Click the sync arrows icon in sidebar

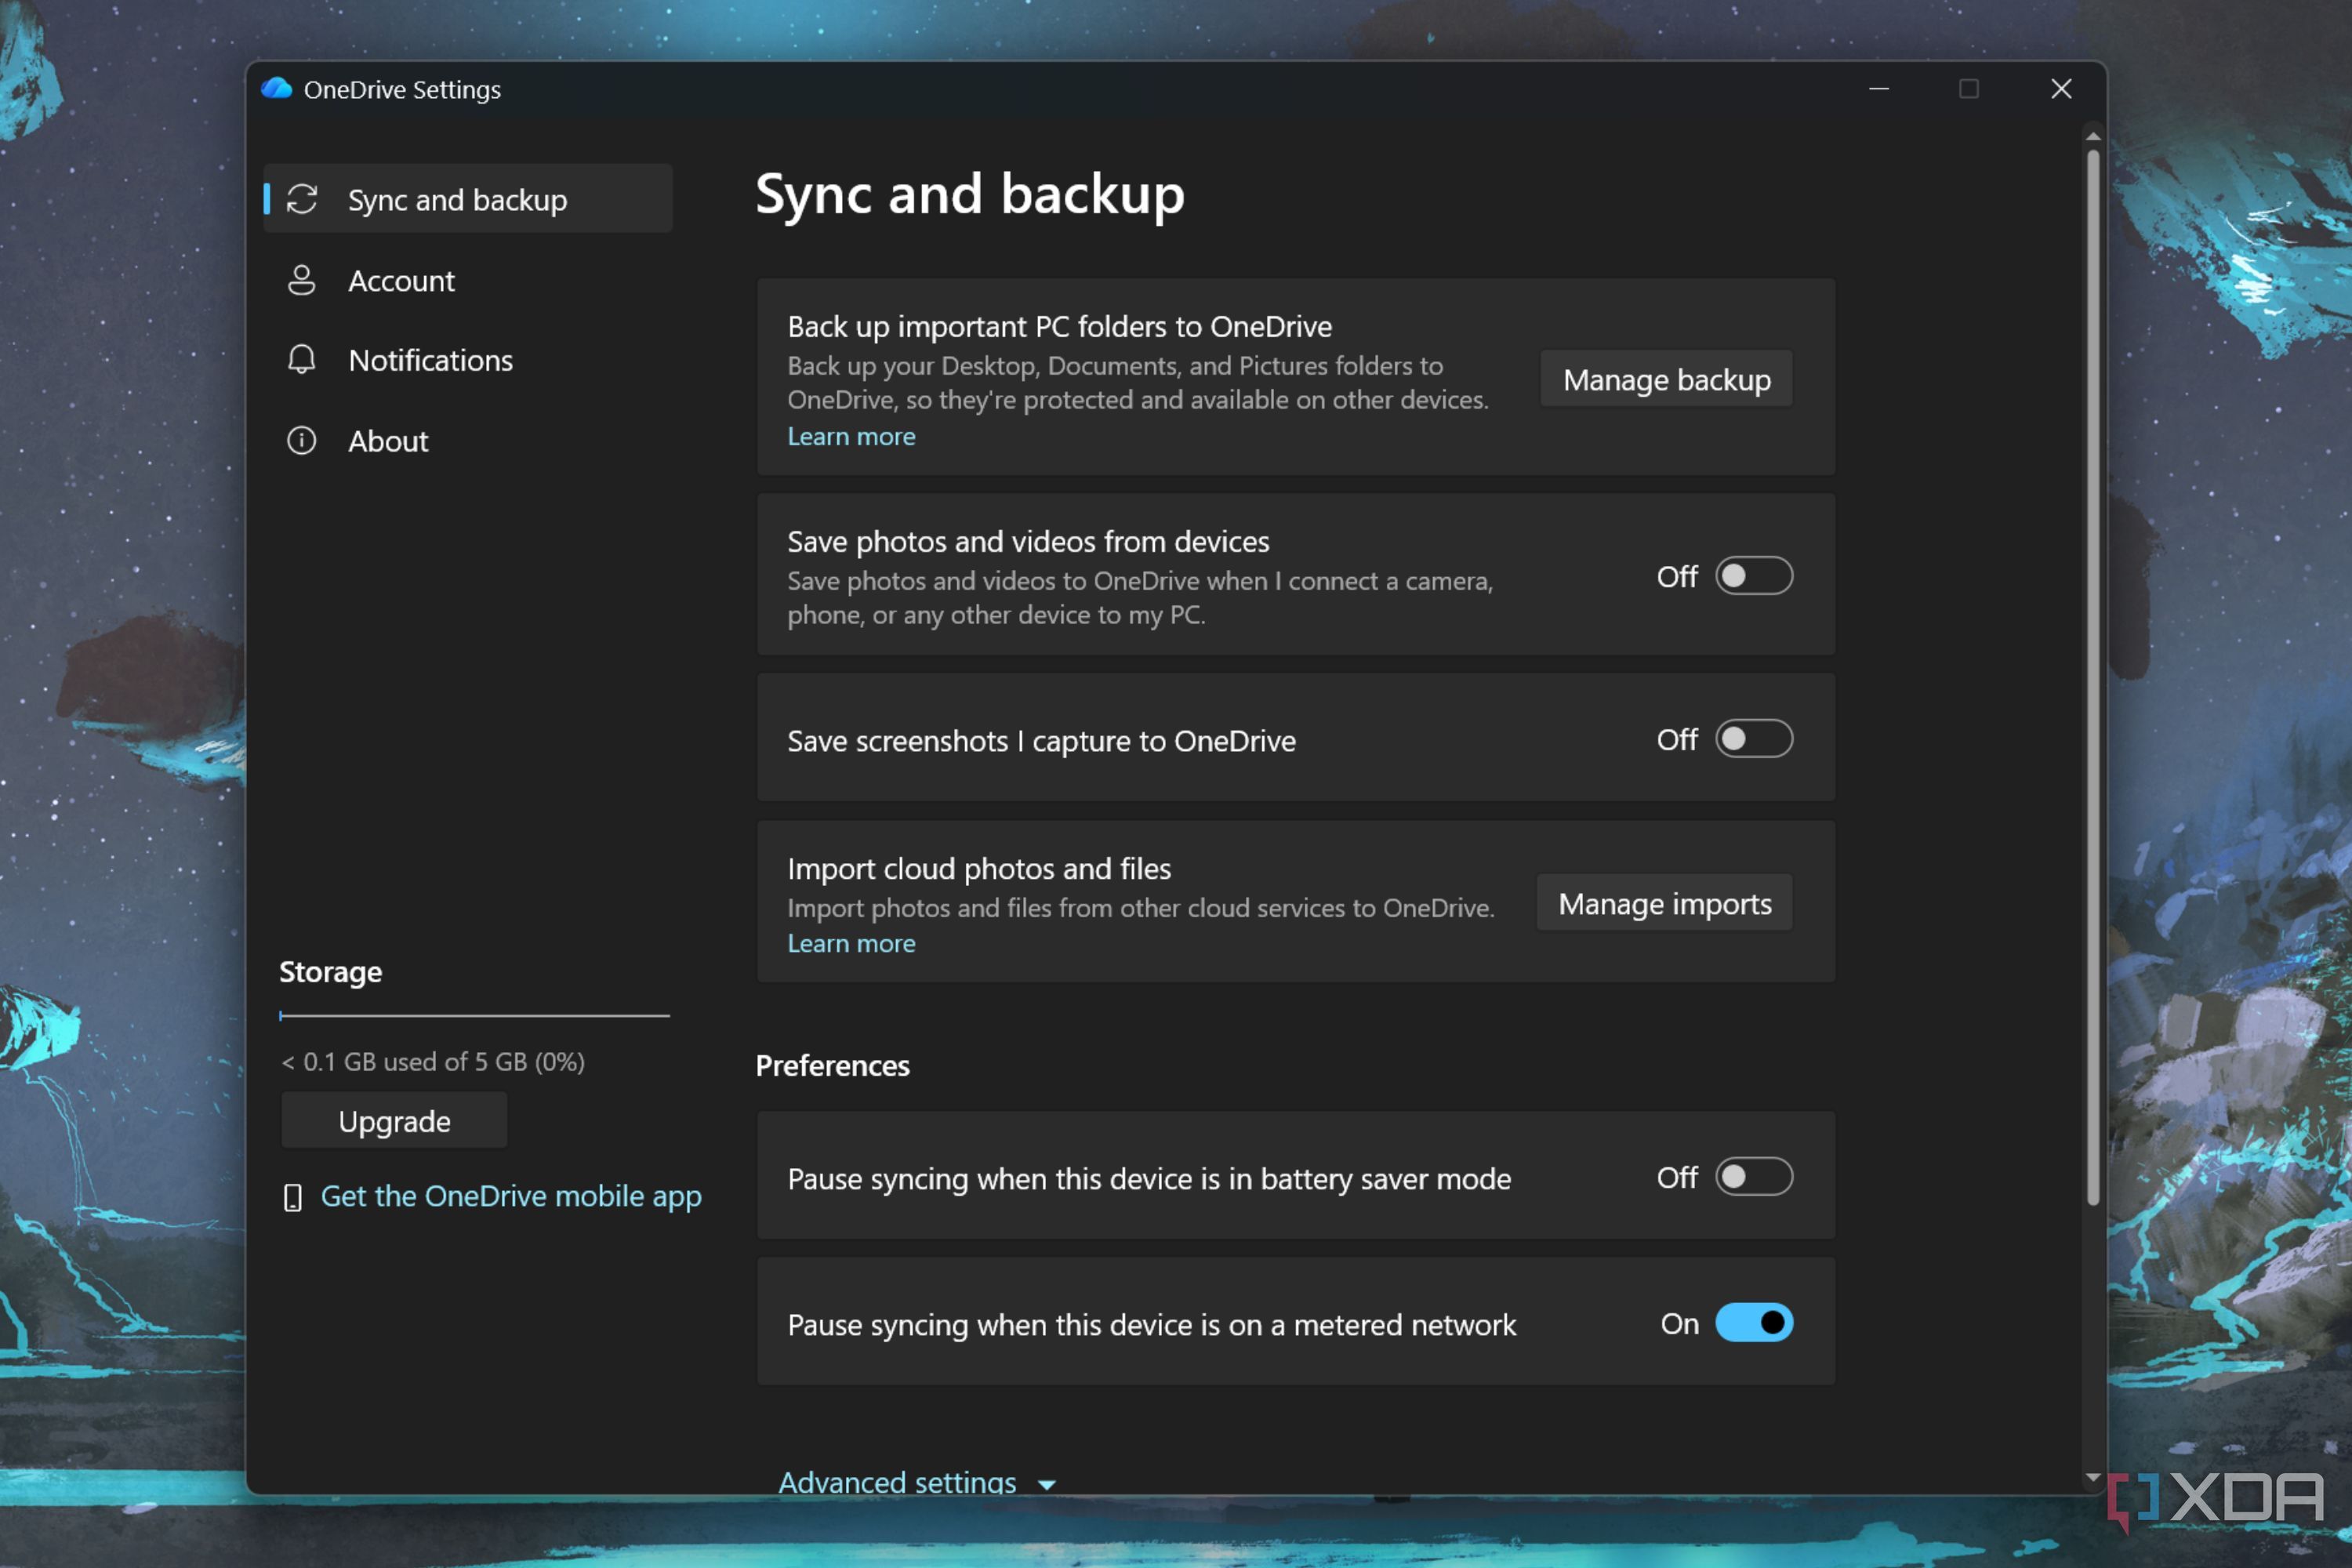tap(302, 199)
